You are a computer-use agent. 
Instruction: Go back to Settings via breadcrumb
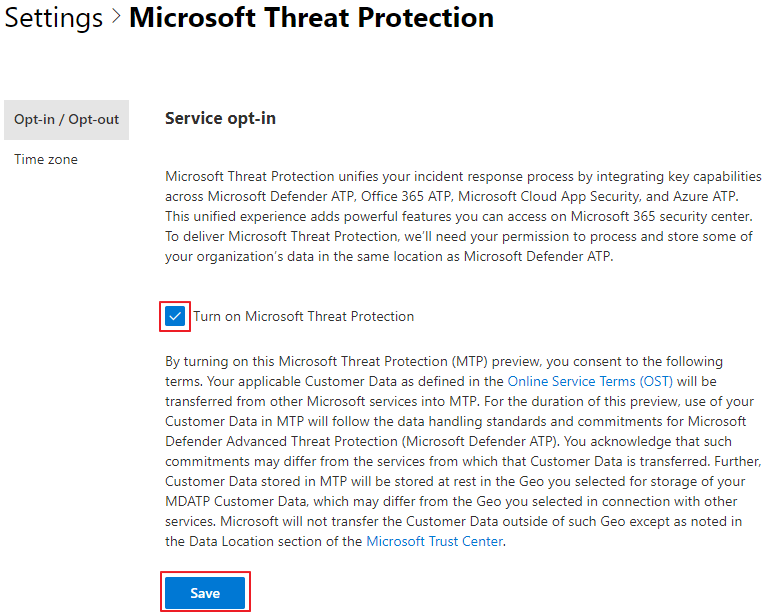(53, 18)
